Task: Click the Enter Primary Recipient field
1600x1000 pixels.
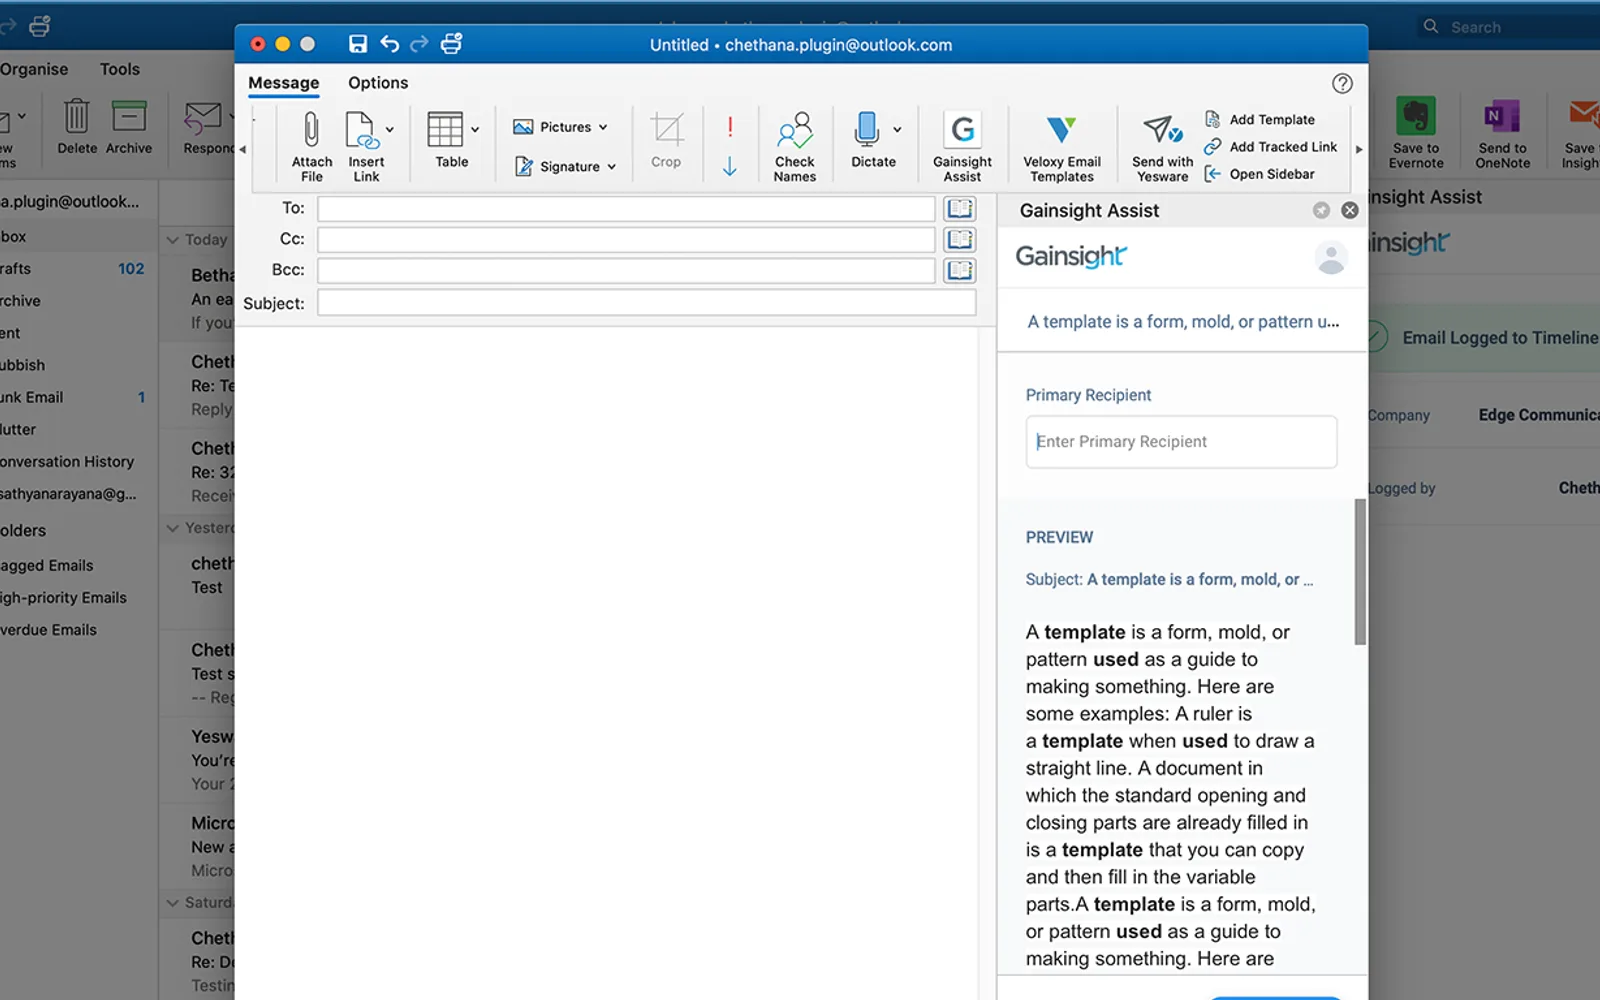Action: tap(1181, 442)
